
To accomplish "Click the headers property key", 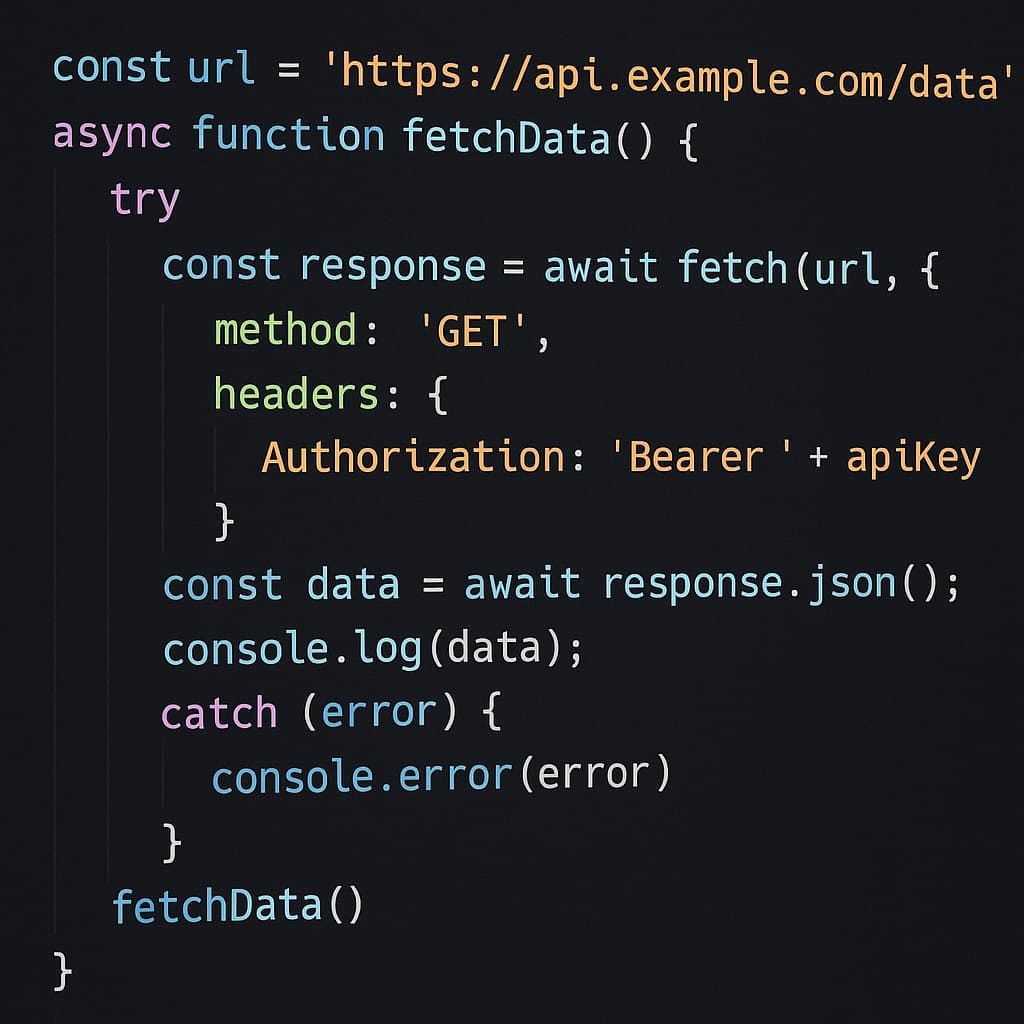I will pyautogui.click(x=296, y=393).
